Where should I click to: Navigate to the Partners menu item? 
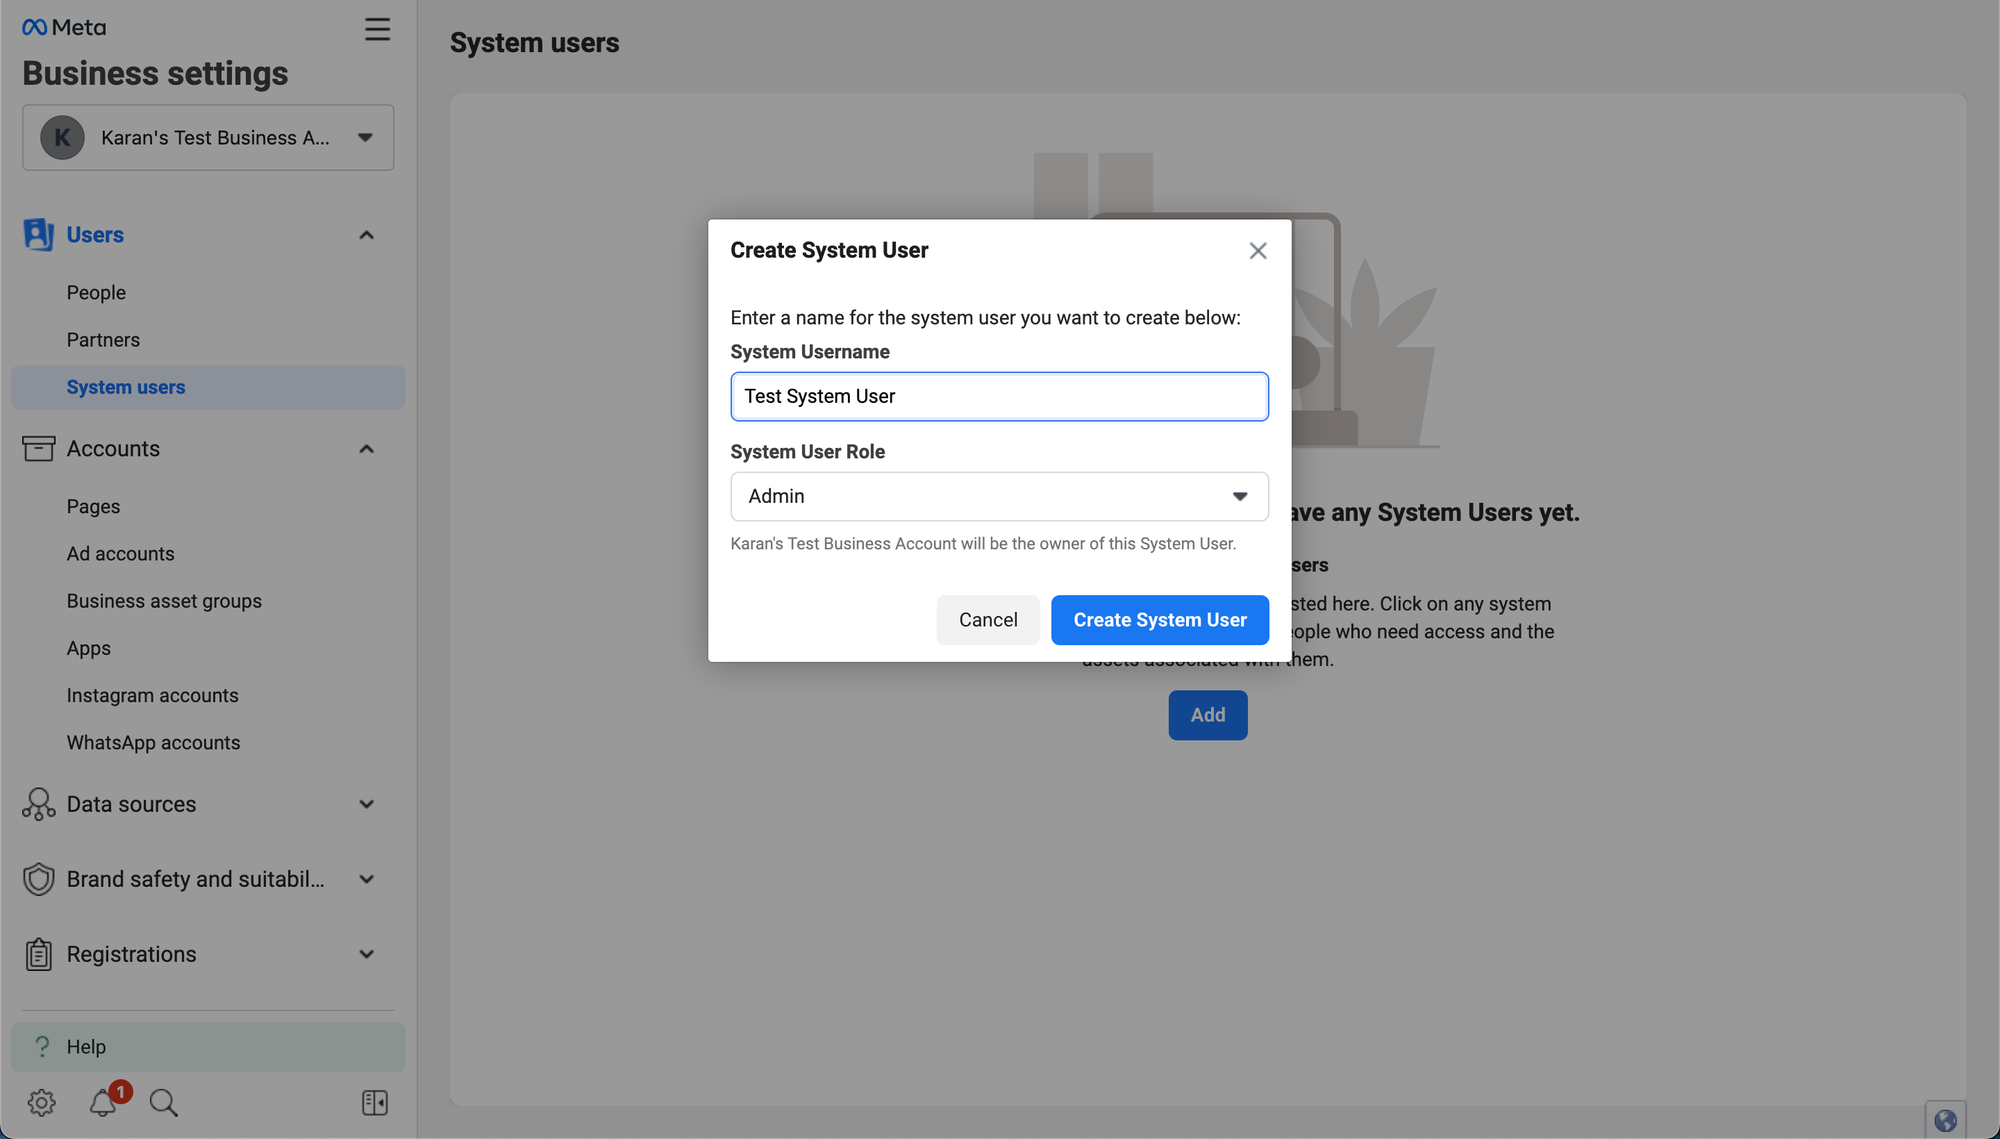click(103, 339)
